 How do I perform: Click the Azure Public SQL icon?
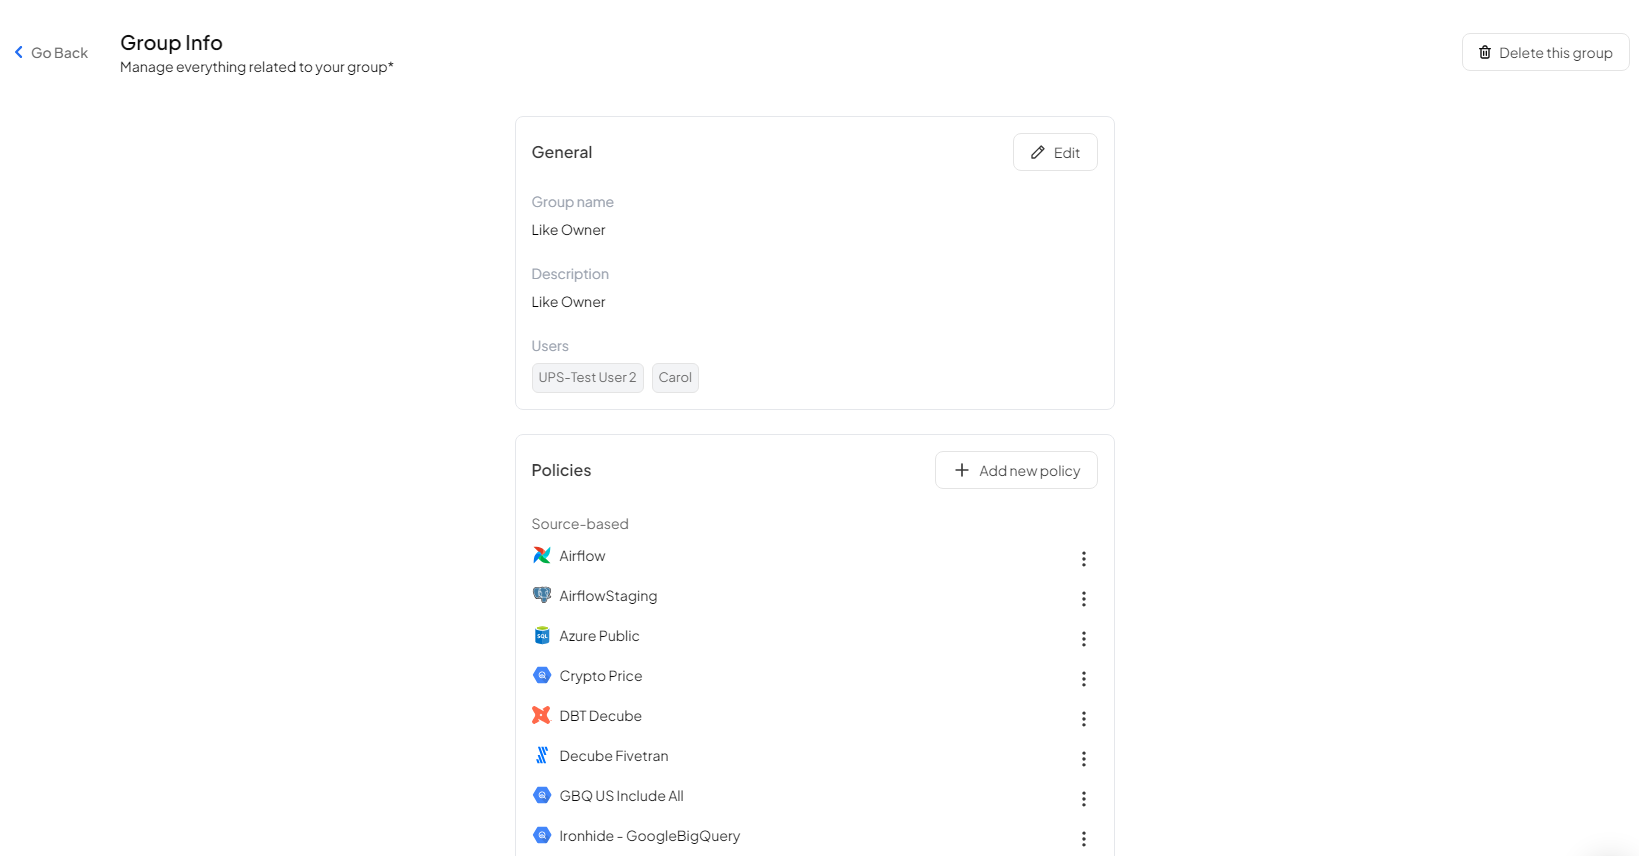(541, 635)
